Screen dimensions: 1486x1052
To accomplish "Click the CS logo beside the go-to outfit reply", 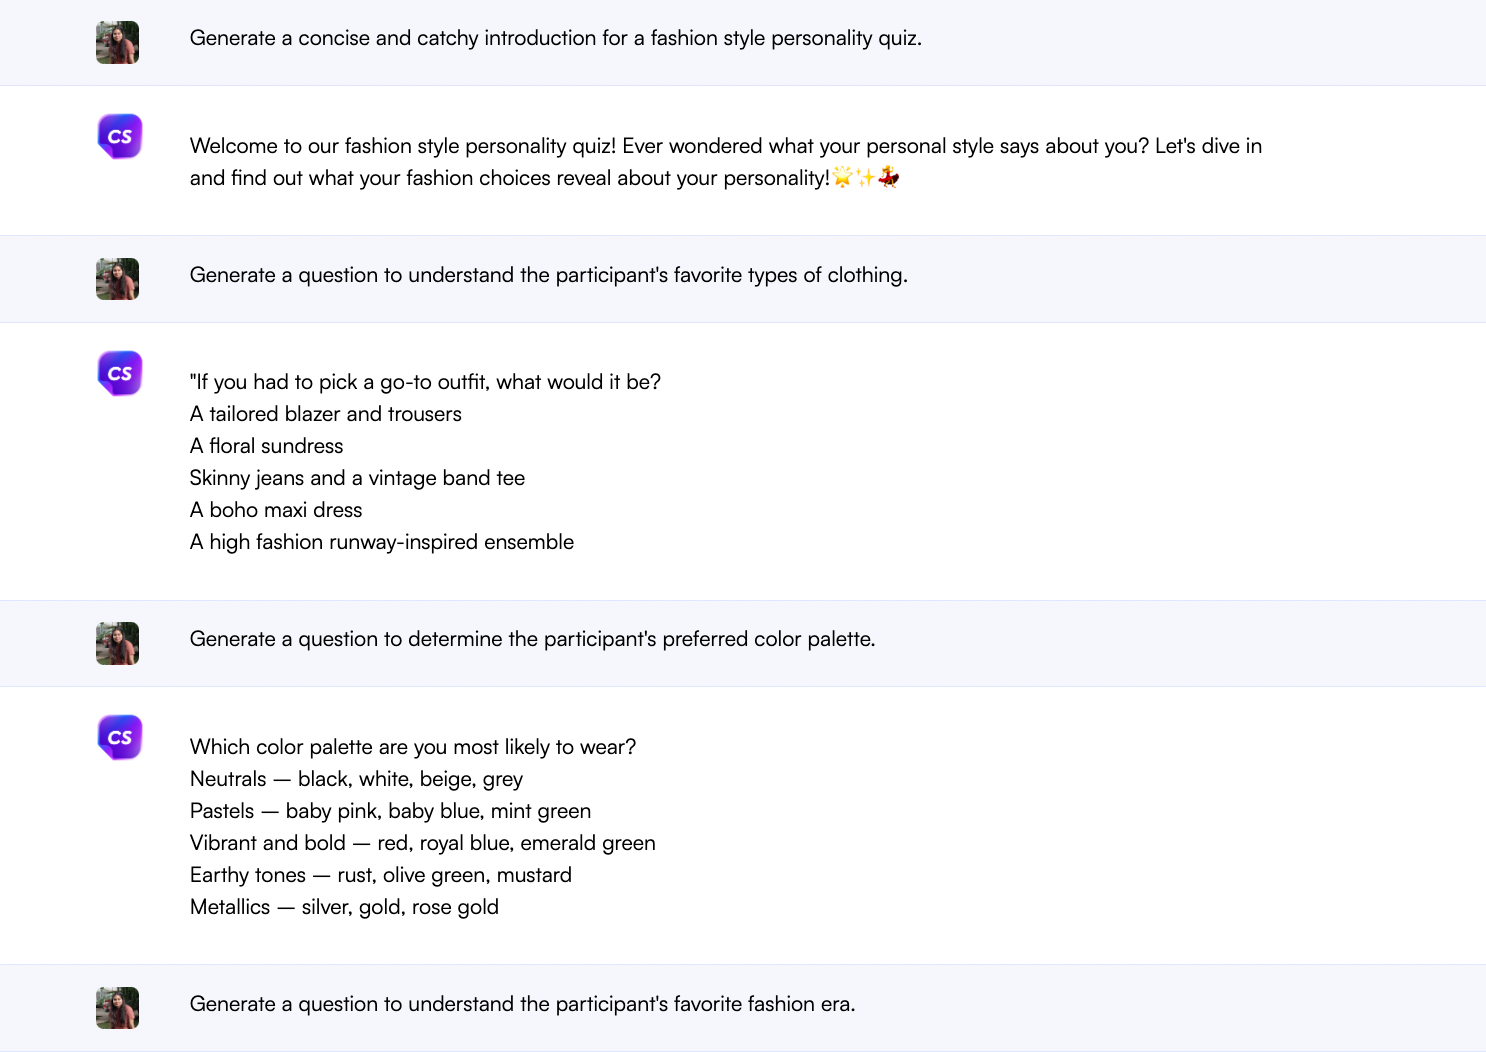I will 120,373.
